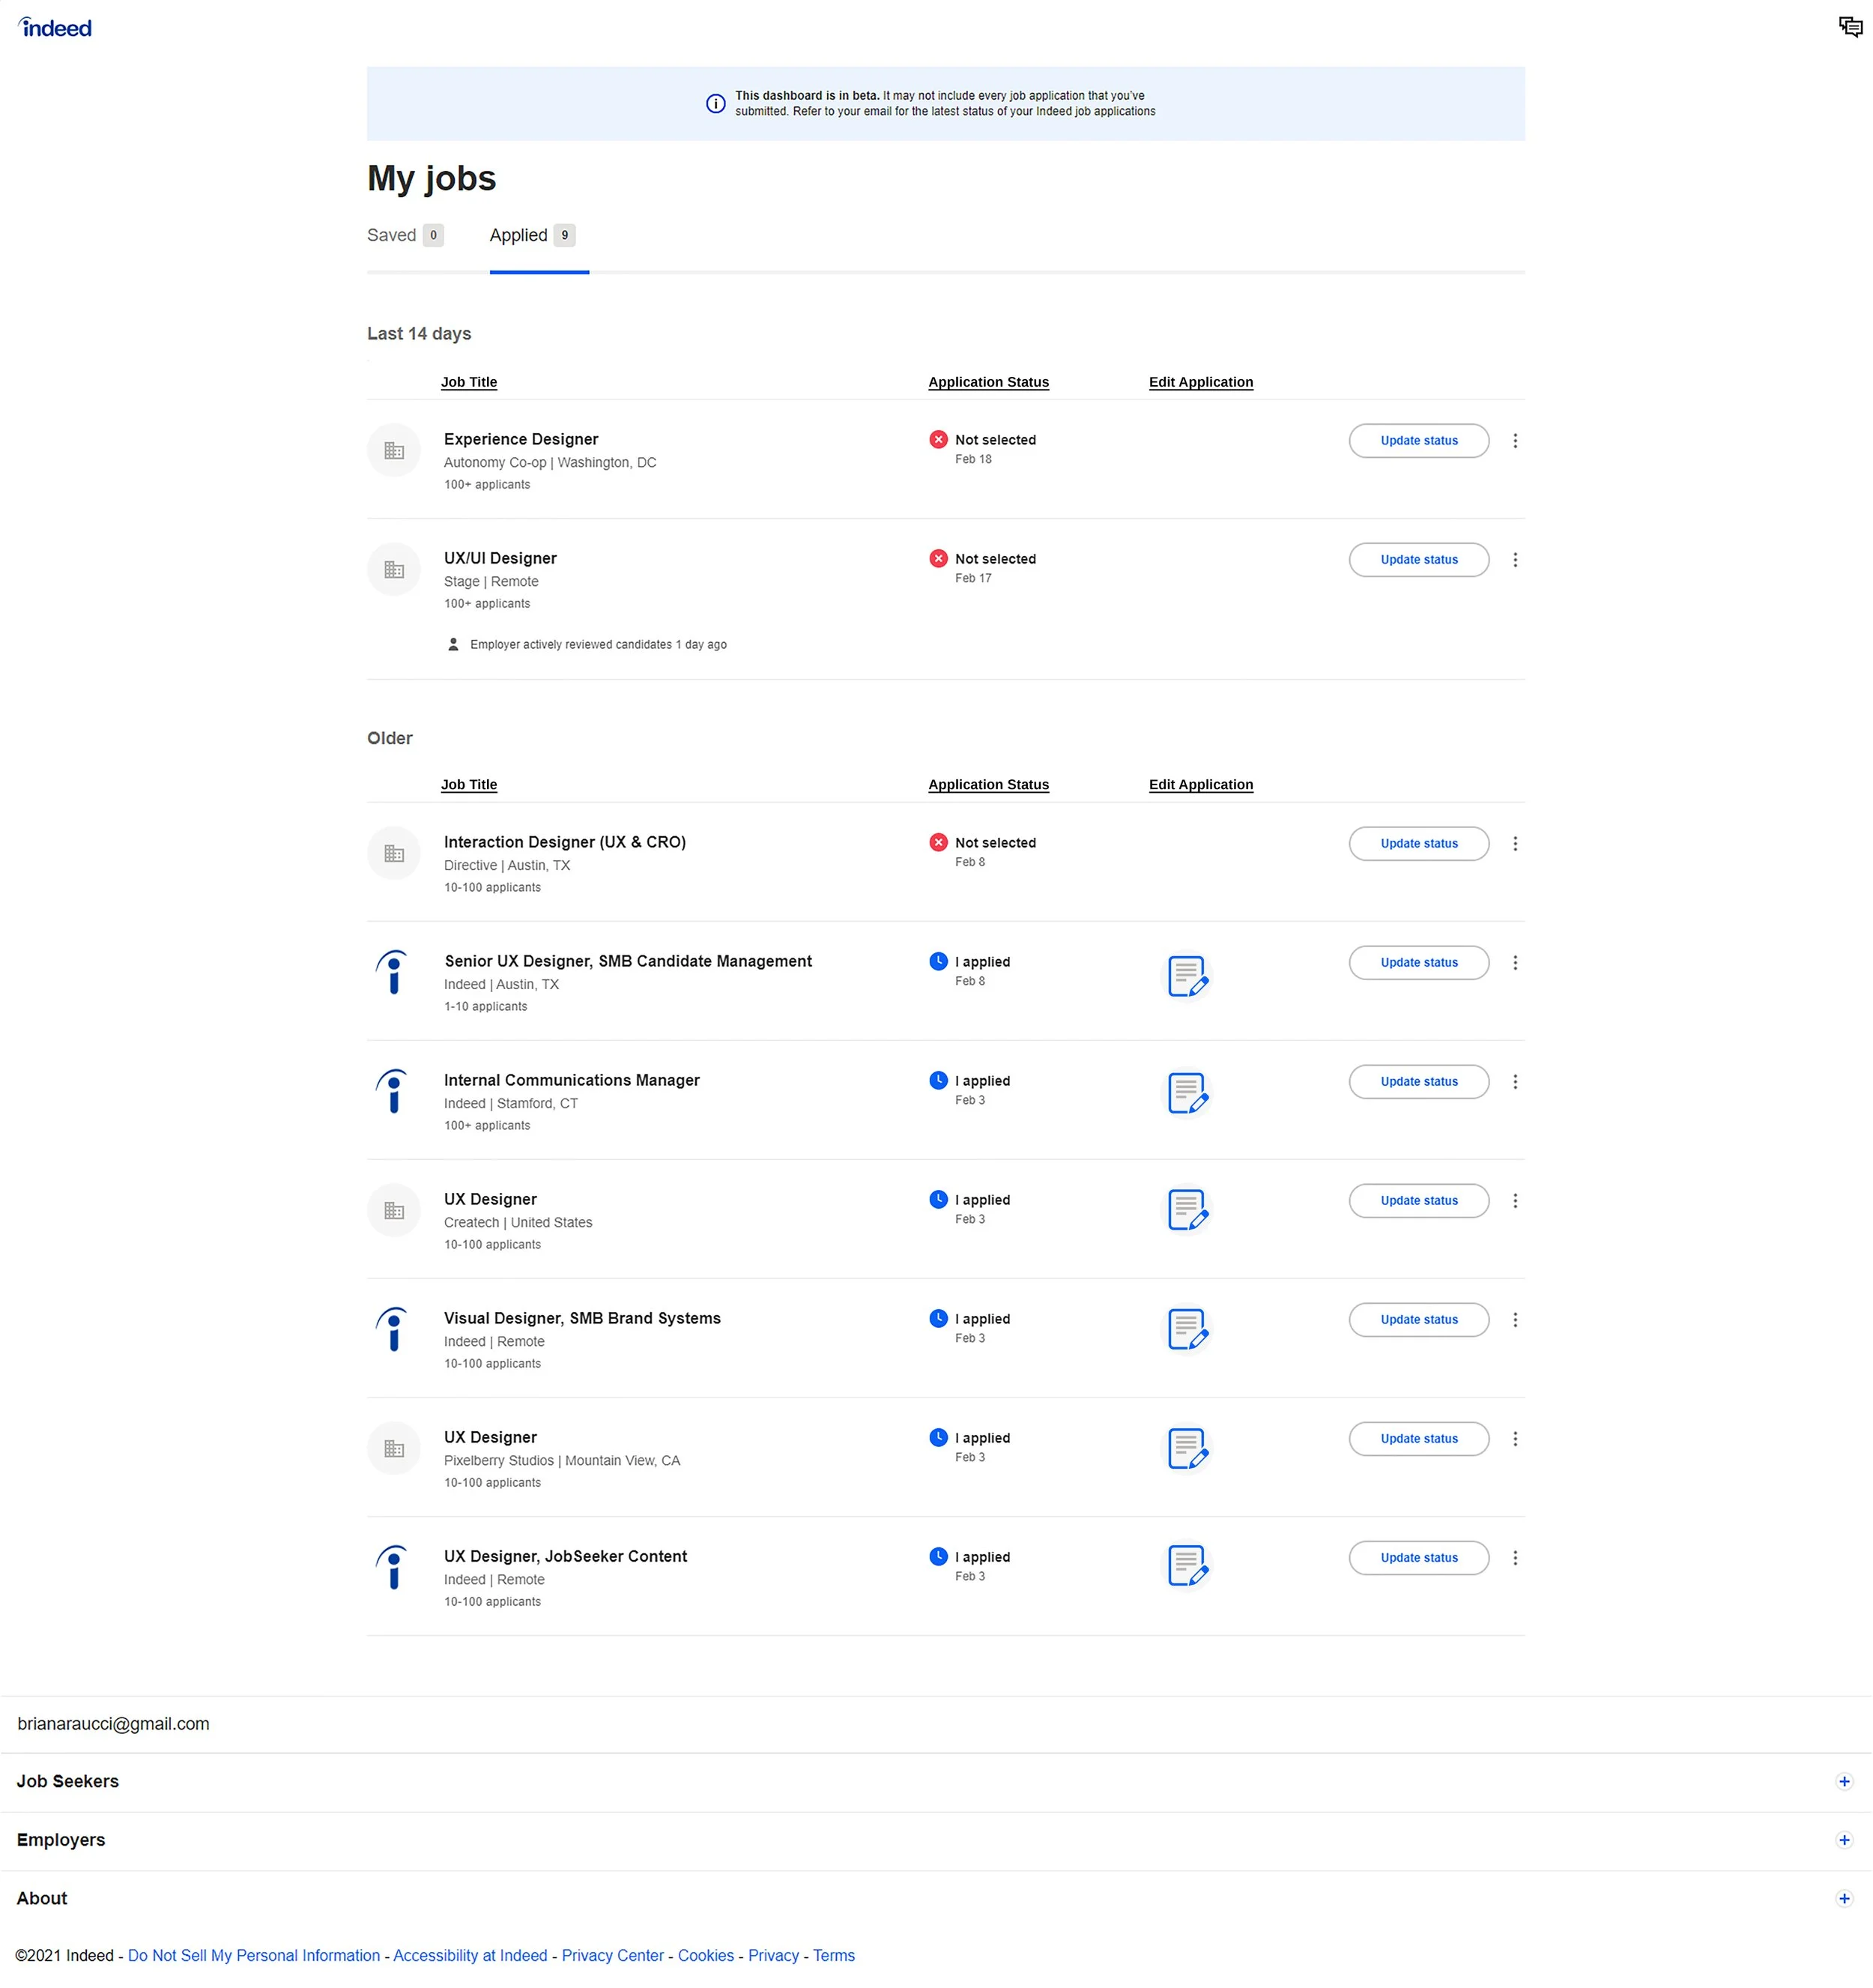
Task: Open Privacy footer link
Action: tap(774, 1956)
